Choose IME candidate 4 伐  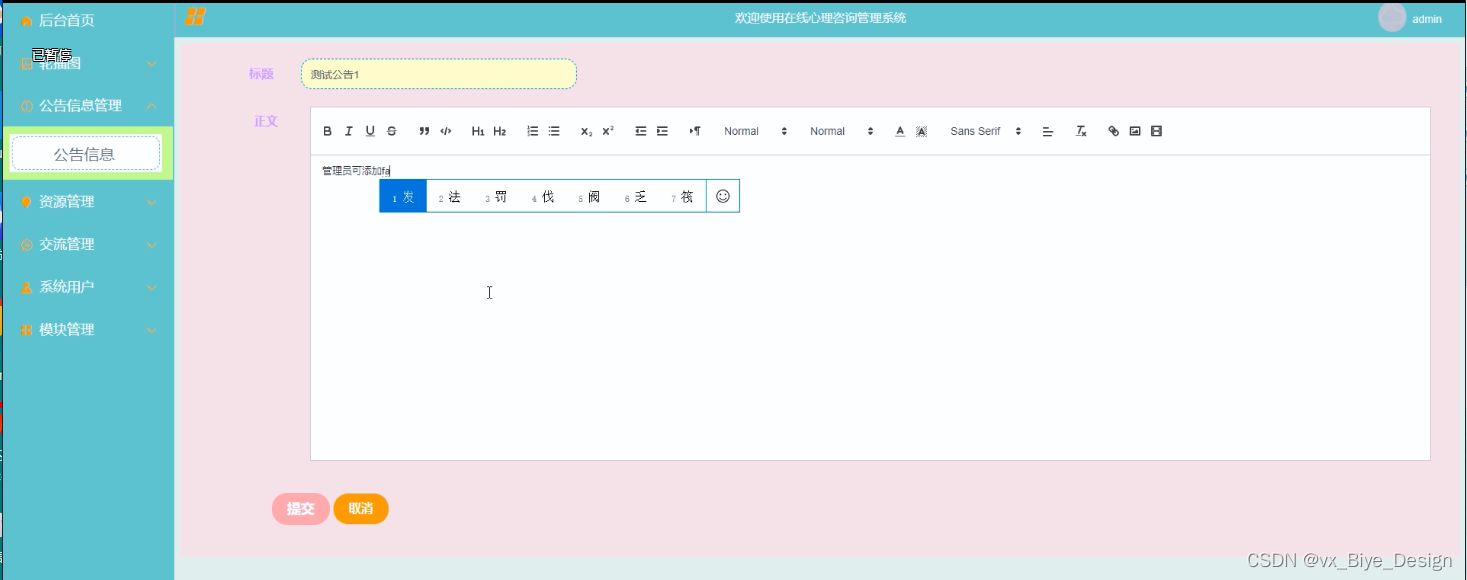[543, 196]
